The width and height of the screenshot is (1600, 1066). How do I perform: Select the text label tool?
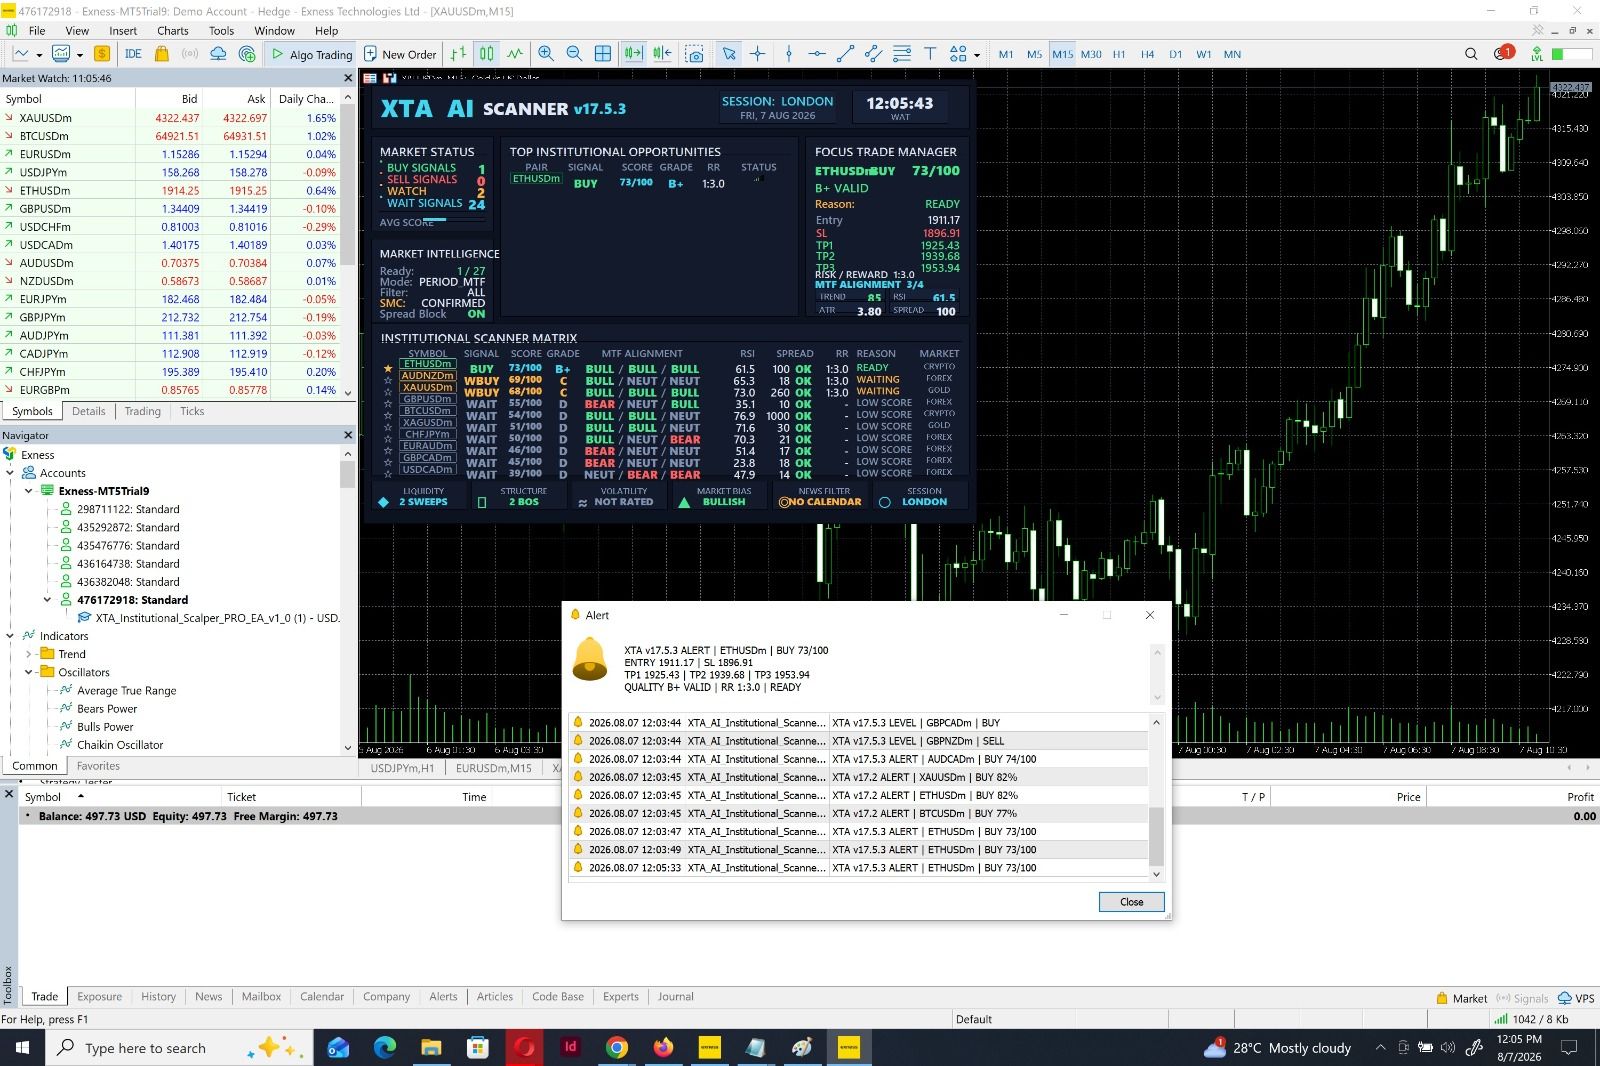[x=929, y=54]
